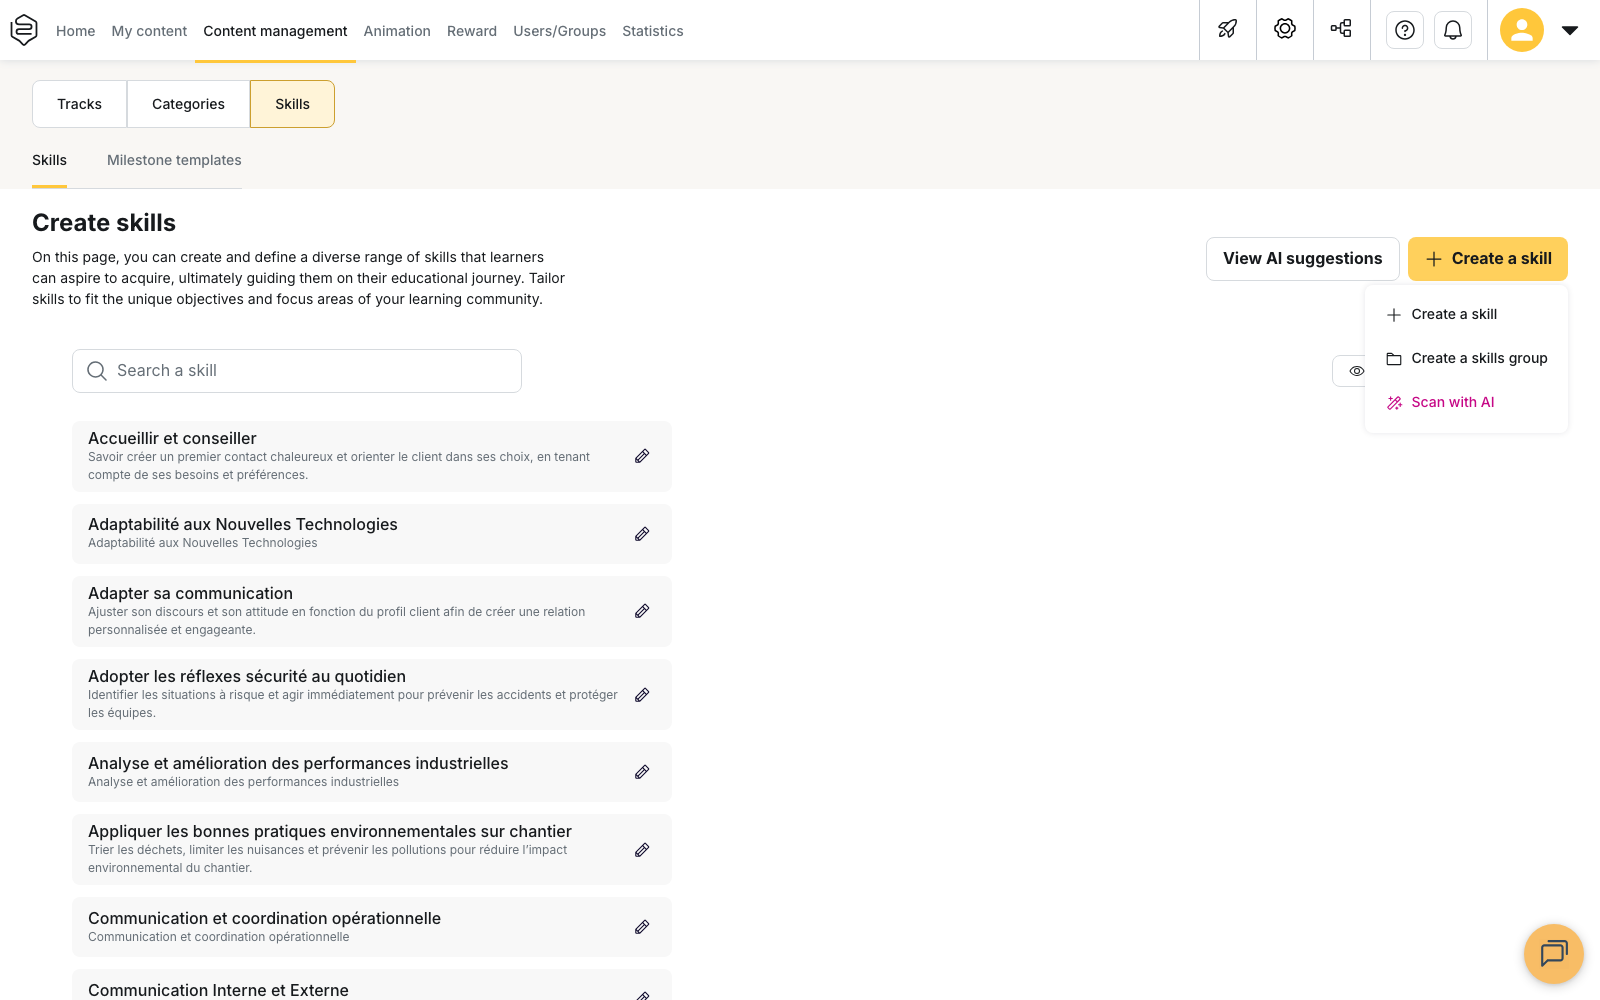Open the settings gear icon

[1285, 29]
